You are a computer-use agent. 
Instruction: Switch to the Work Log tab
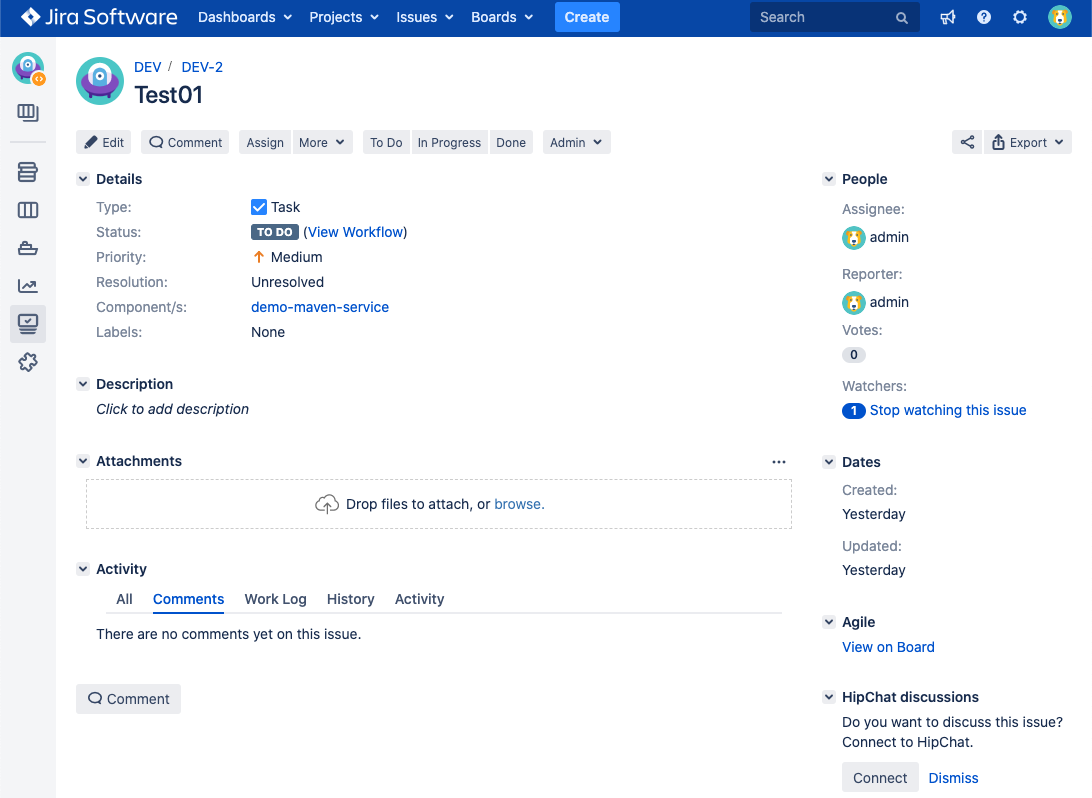click(x=275, y=599)
